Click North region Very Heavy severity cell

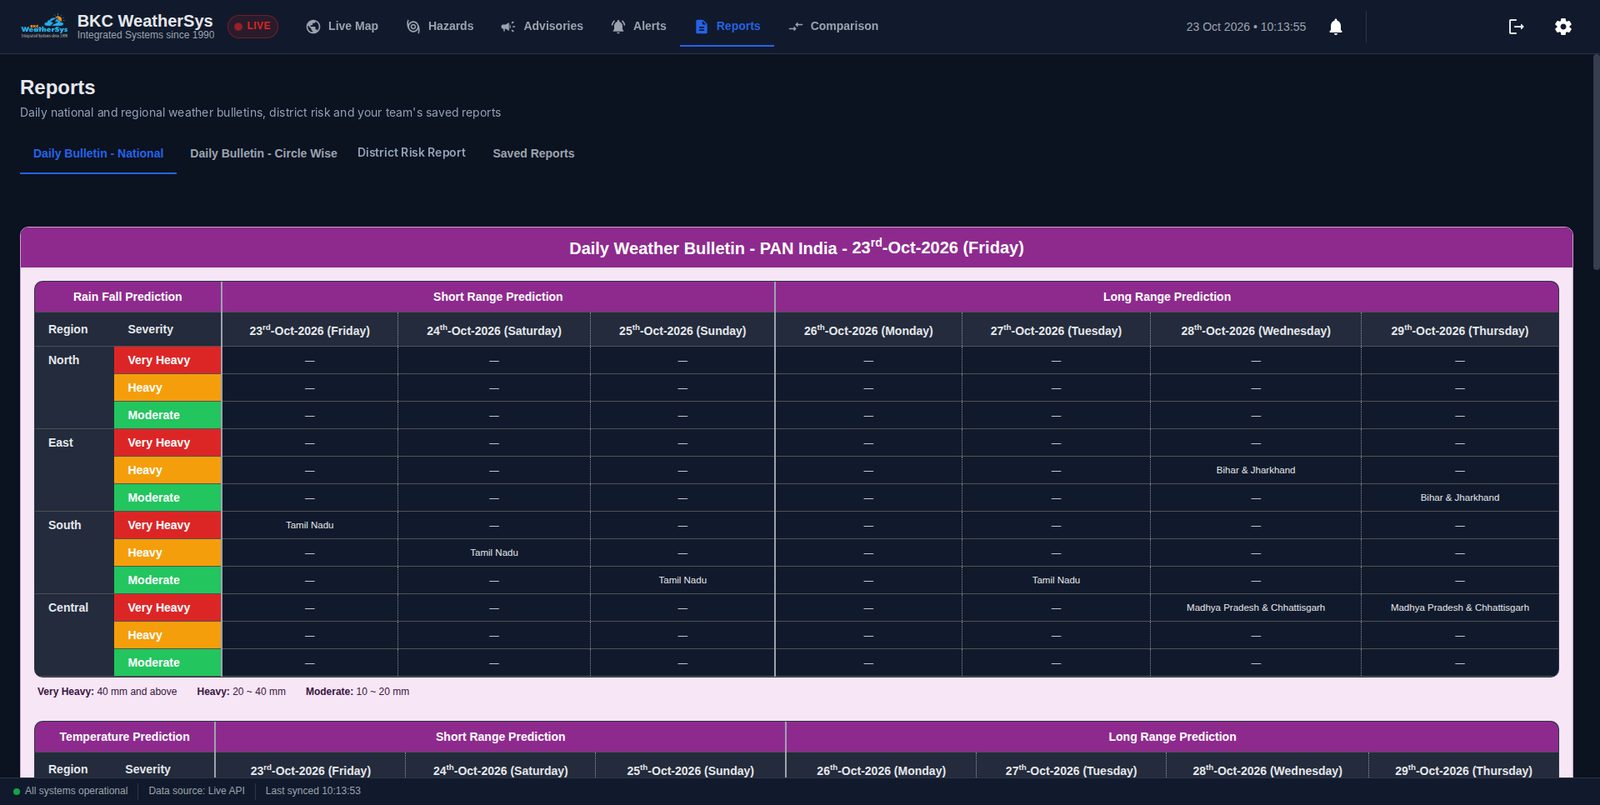point(167,360)
